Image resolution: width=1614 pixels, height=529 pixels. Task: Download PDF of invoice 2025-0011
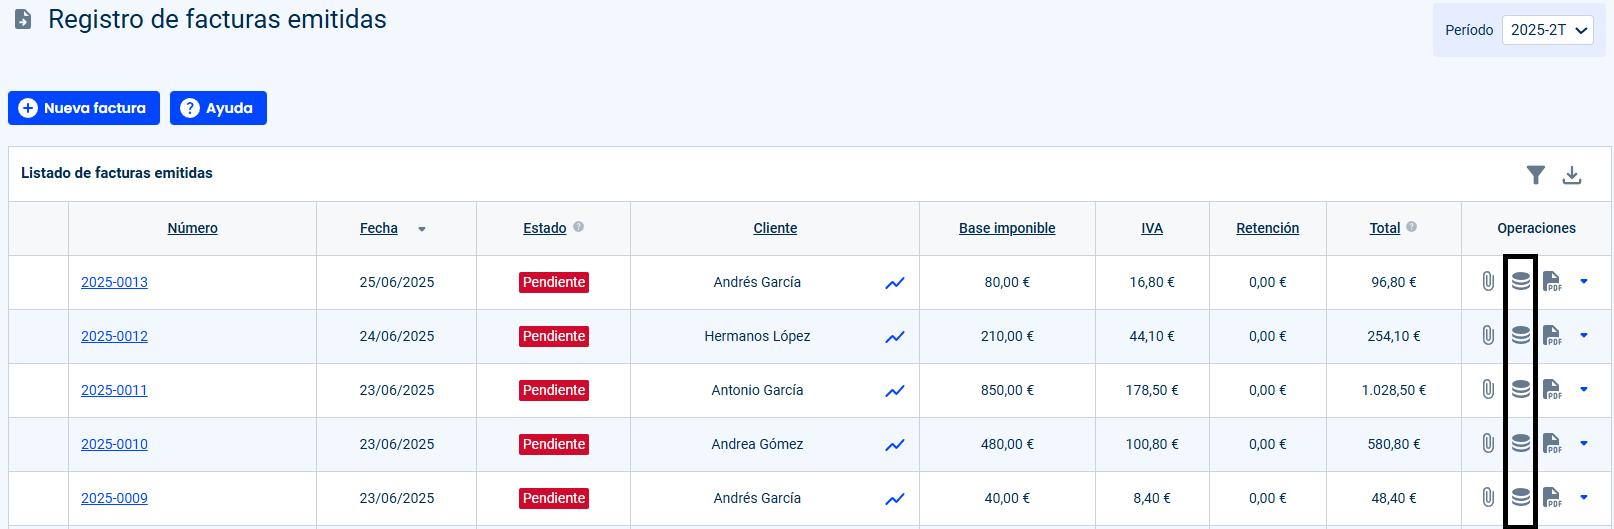(1552, 390)
